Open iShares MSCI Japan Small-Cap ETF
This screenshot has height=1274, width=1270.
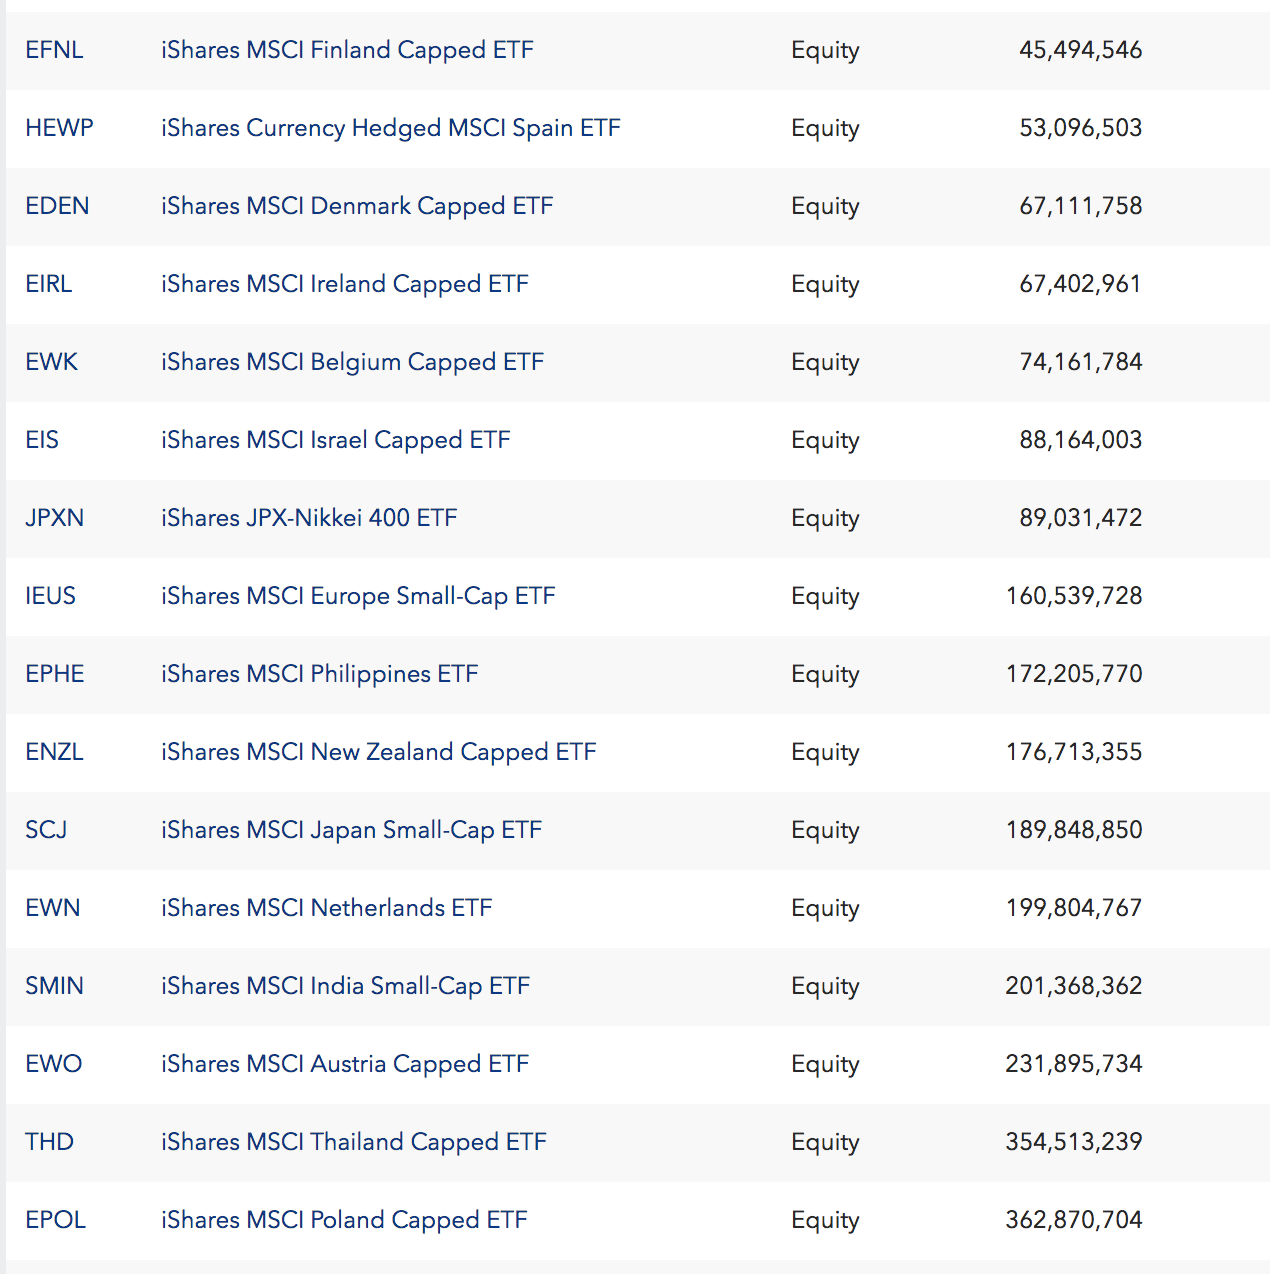pos(351,830)
